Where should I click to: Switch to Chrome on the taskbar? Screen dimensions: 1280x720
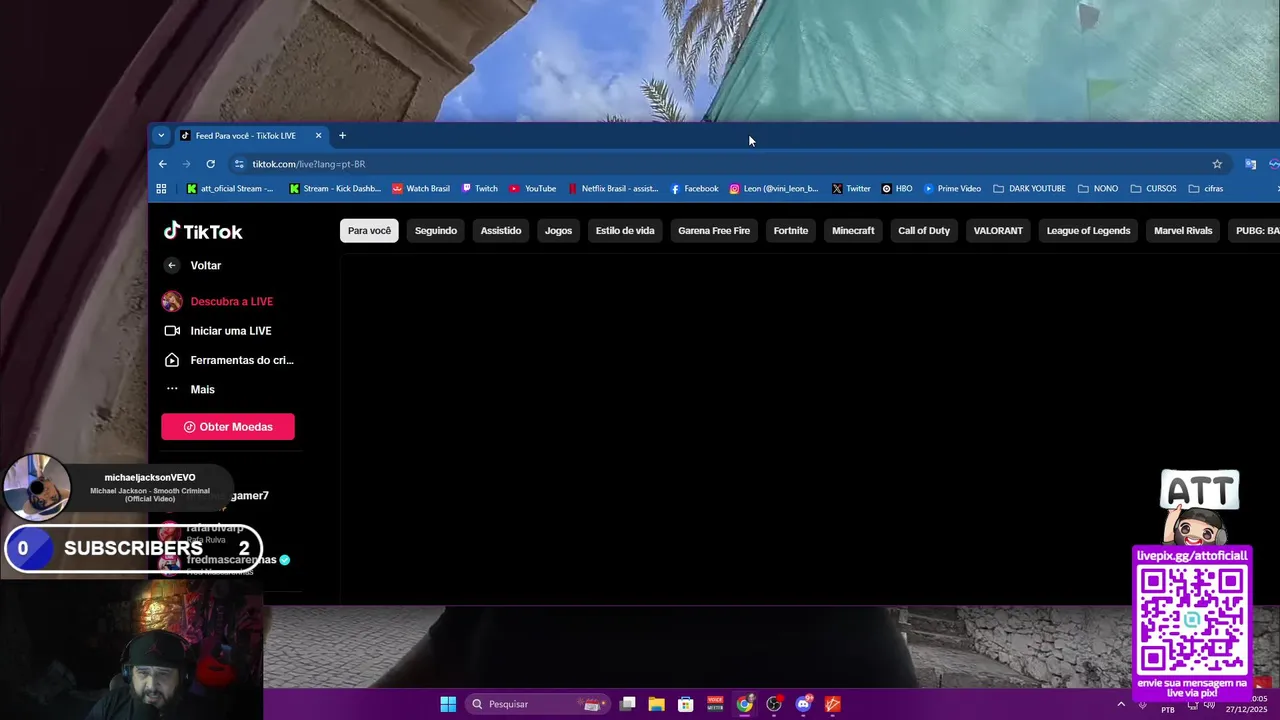point(745,704)
